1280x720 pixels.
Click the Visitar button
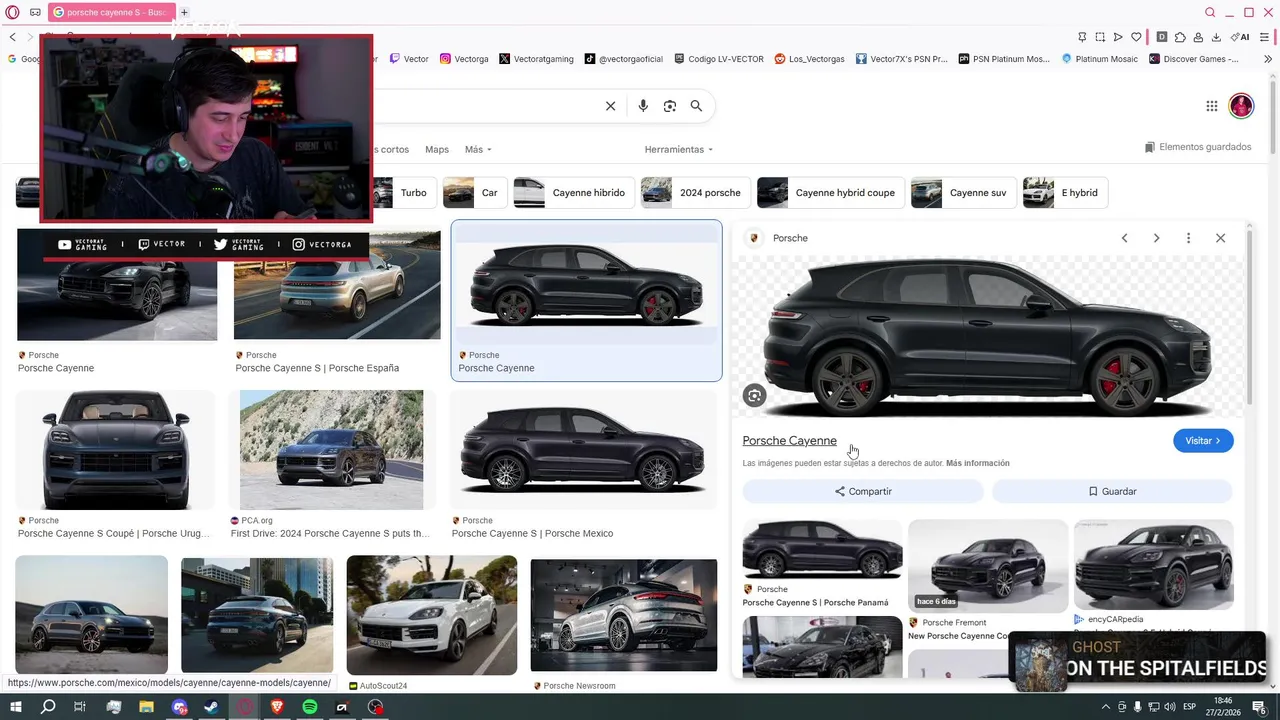(1203, 441)
